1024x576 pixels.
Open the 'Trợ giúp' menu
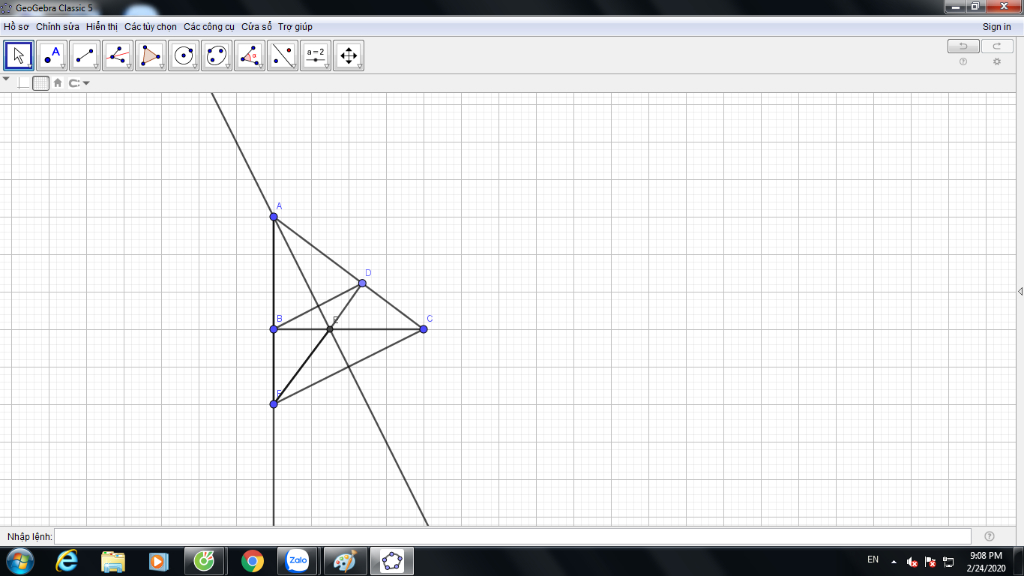click(x=295, y=27)
